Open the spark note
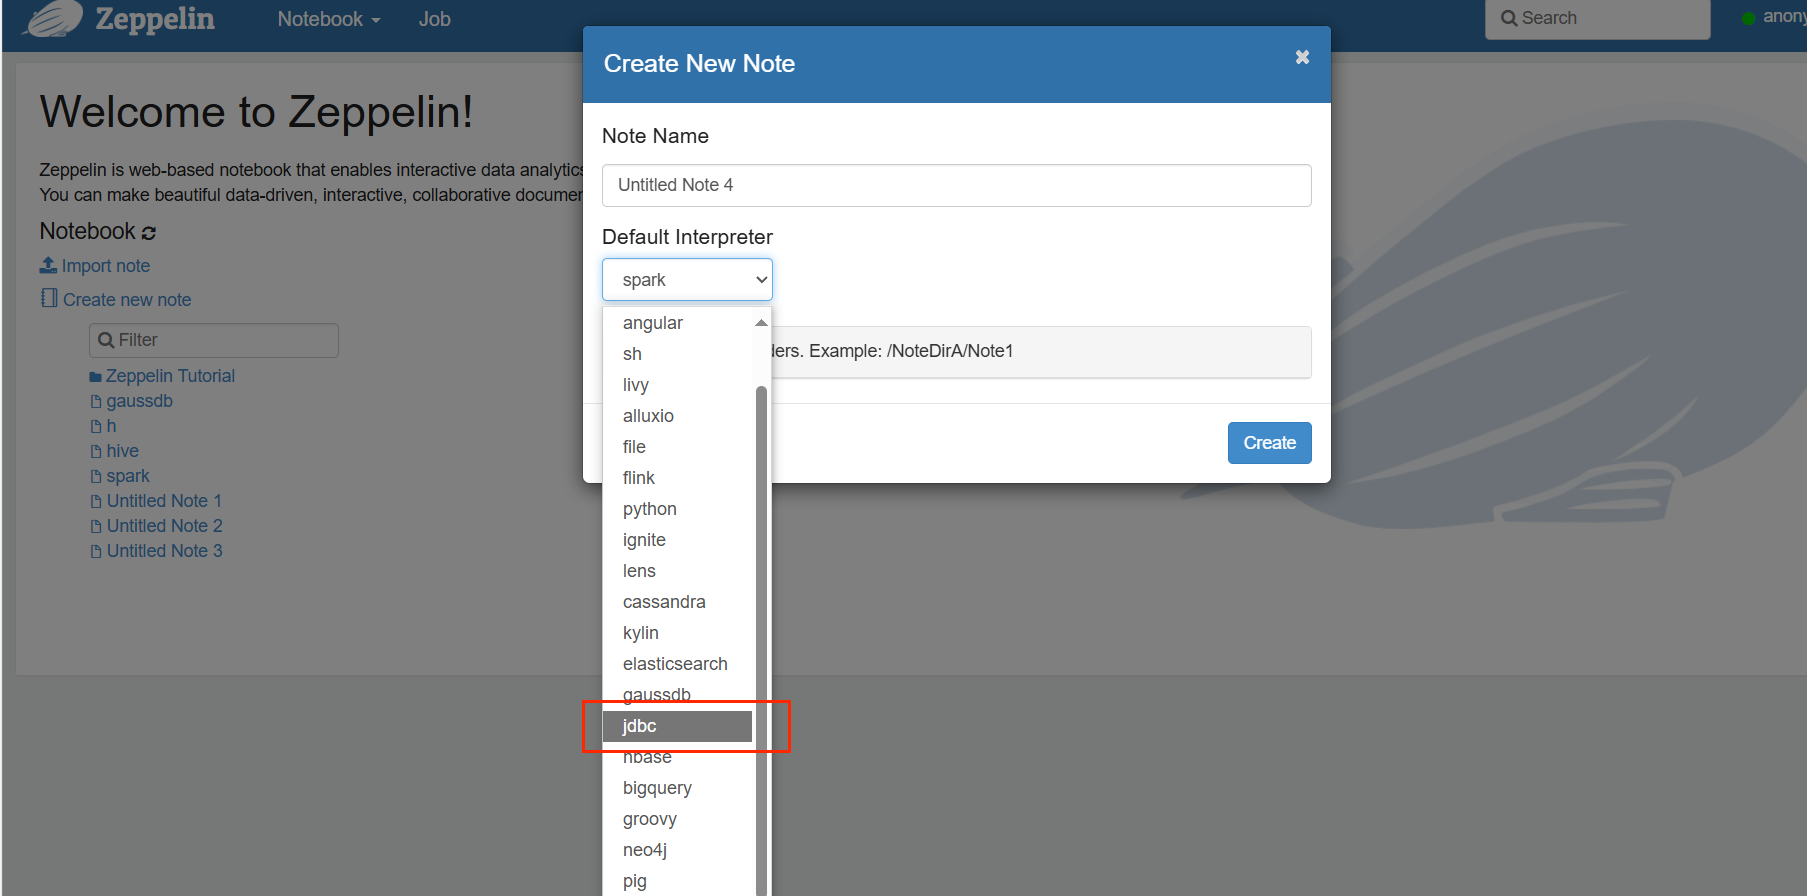Image resolution: width=1807 pixels, height=896 pixels. point(128,476)
